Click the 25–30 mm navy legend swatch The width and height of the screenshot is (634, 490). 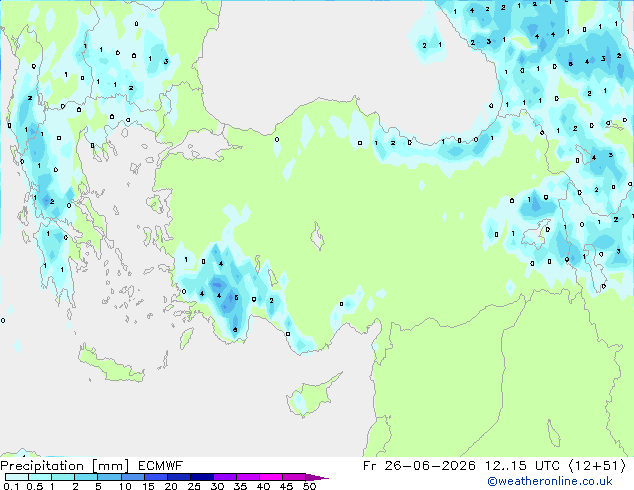click(x=201, y=477)
